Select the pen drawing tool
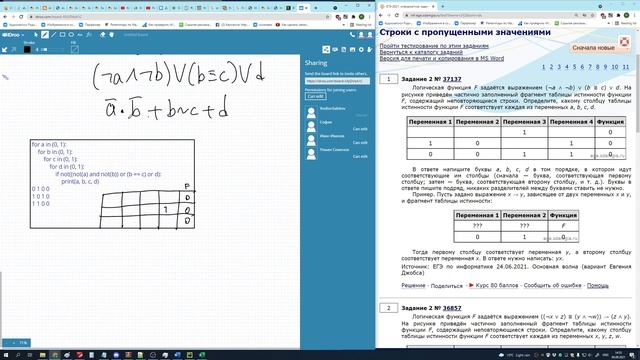640x360 pixels. pos(44,35)
